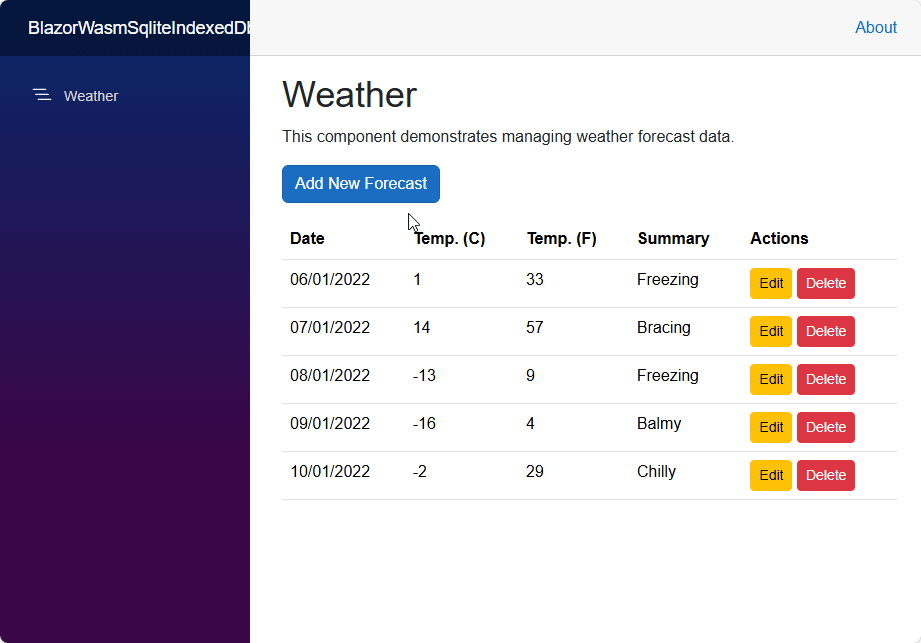Delete the 08/01/2022 forecast row
921x643 pixels.
pyautogui.click(x=825, y=379)
